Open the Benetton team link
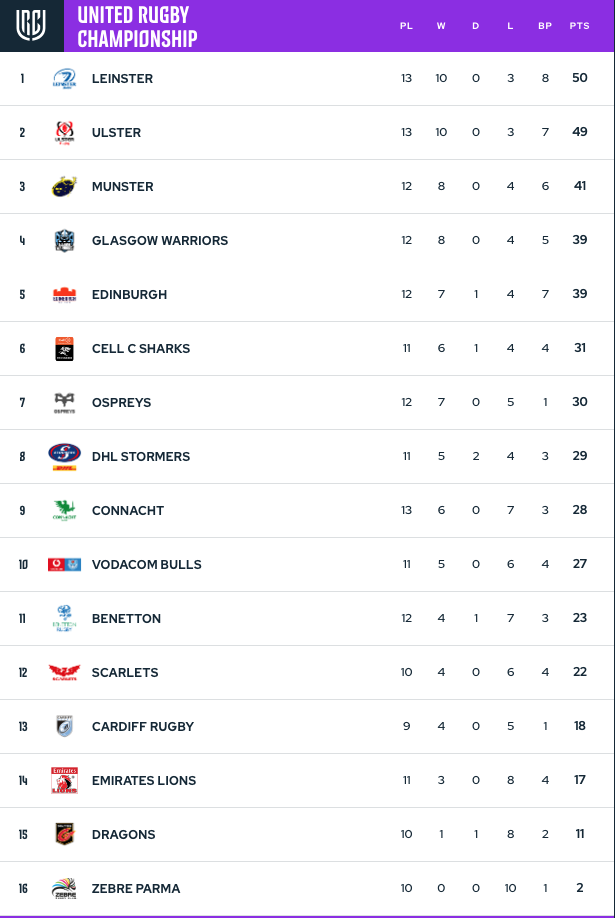The image size is (615, 918). click(126, 618)
